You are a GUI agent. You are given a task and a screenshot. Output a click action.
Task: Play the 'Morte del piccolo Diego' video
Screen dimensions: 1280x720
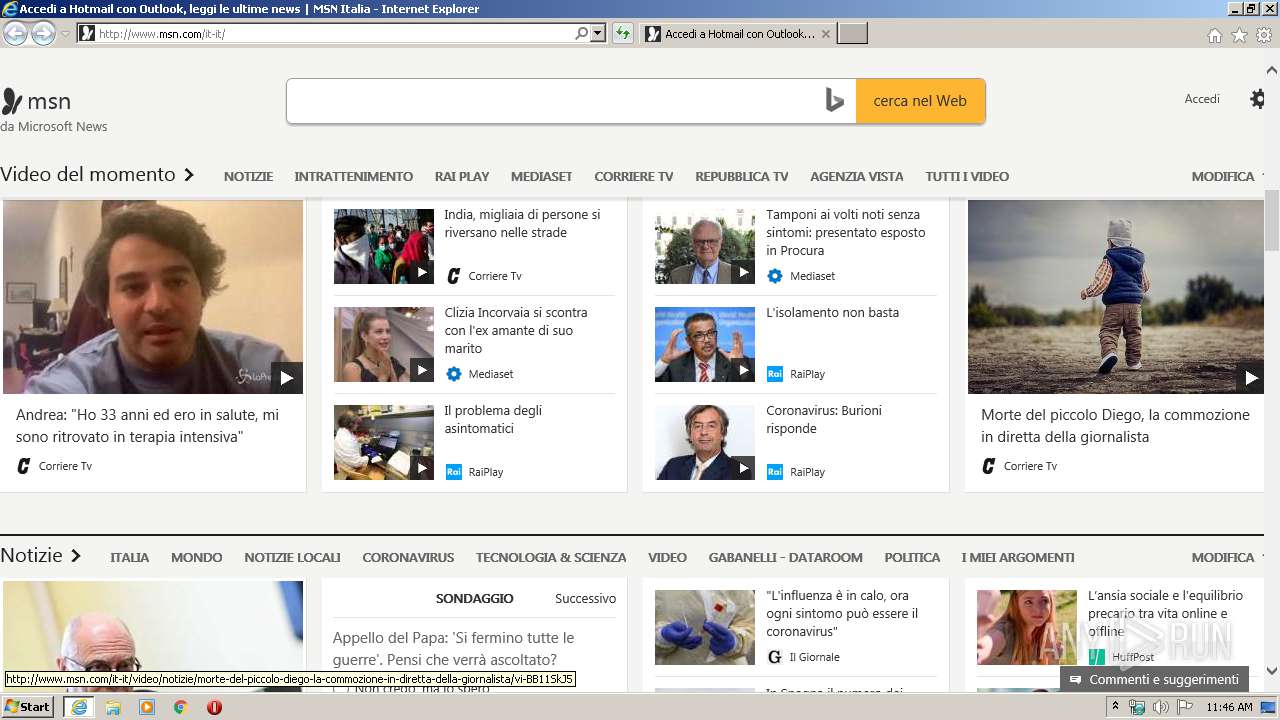click(1116, 297)
